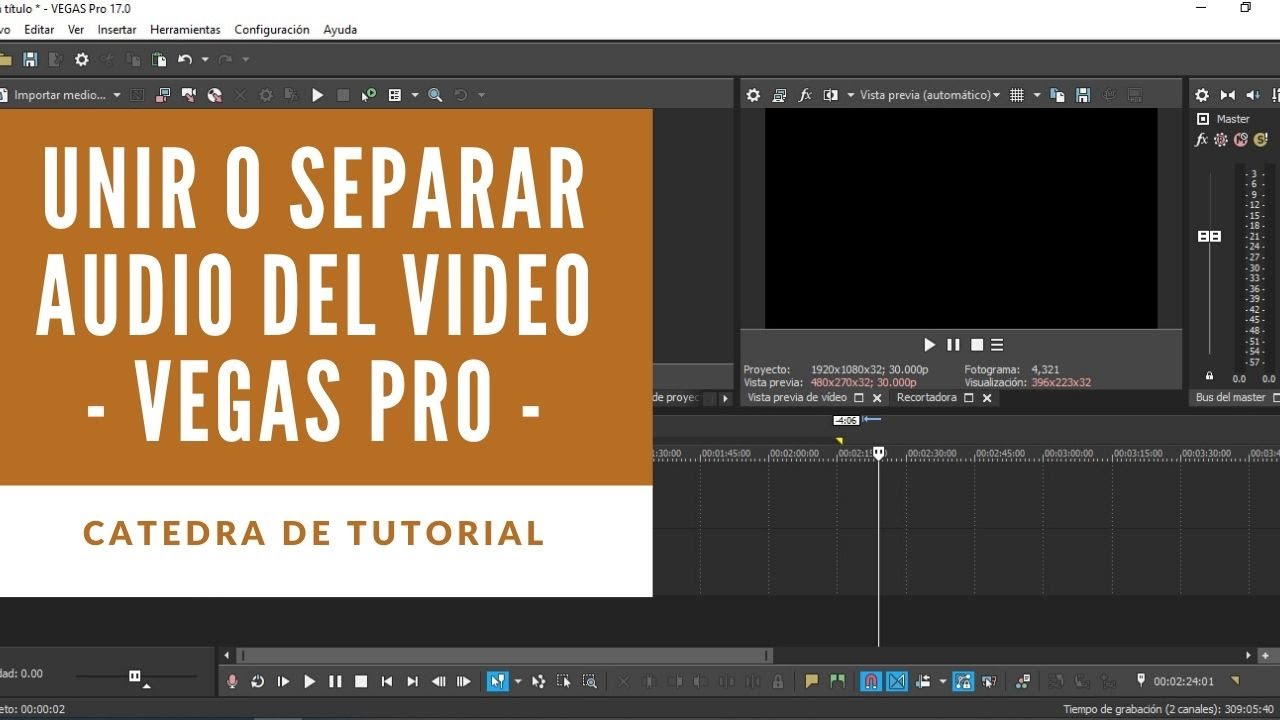
Task: Pause video in preview window
Action: pyautogui.click(x=953, y=344)
